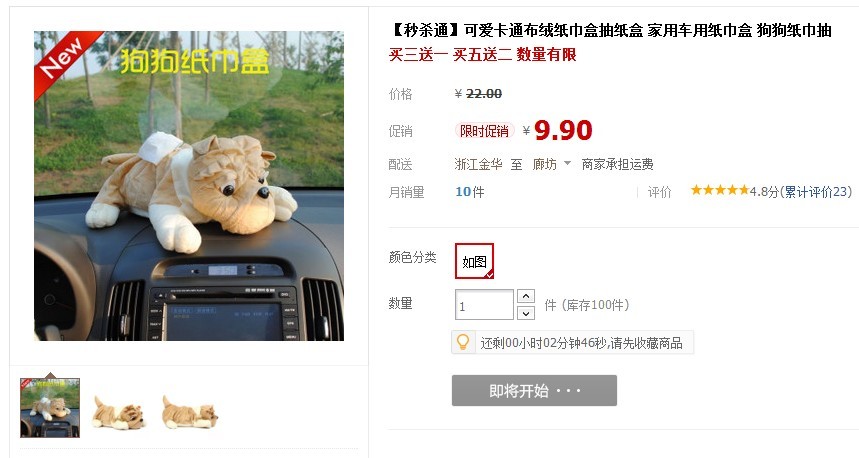Decrease quantity with the down arrow
This screenshot has height=458, width=859.
pos(526,313)
